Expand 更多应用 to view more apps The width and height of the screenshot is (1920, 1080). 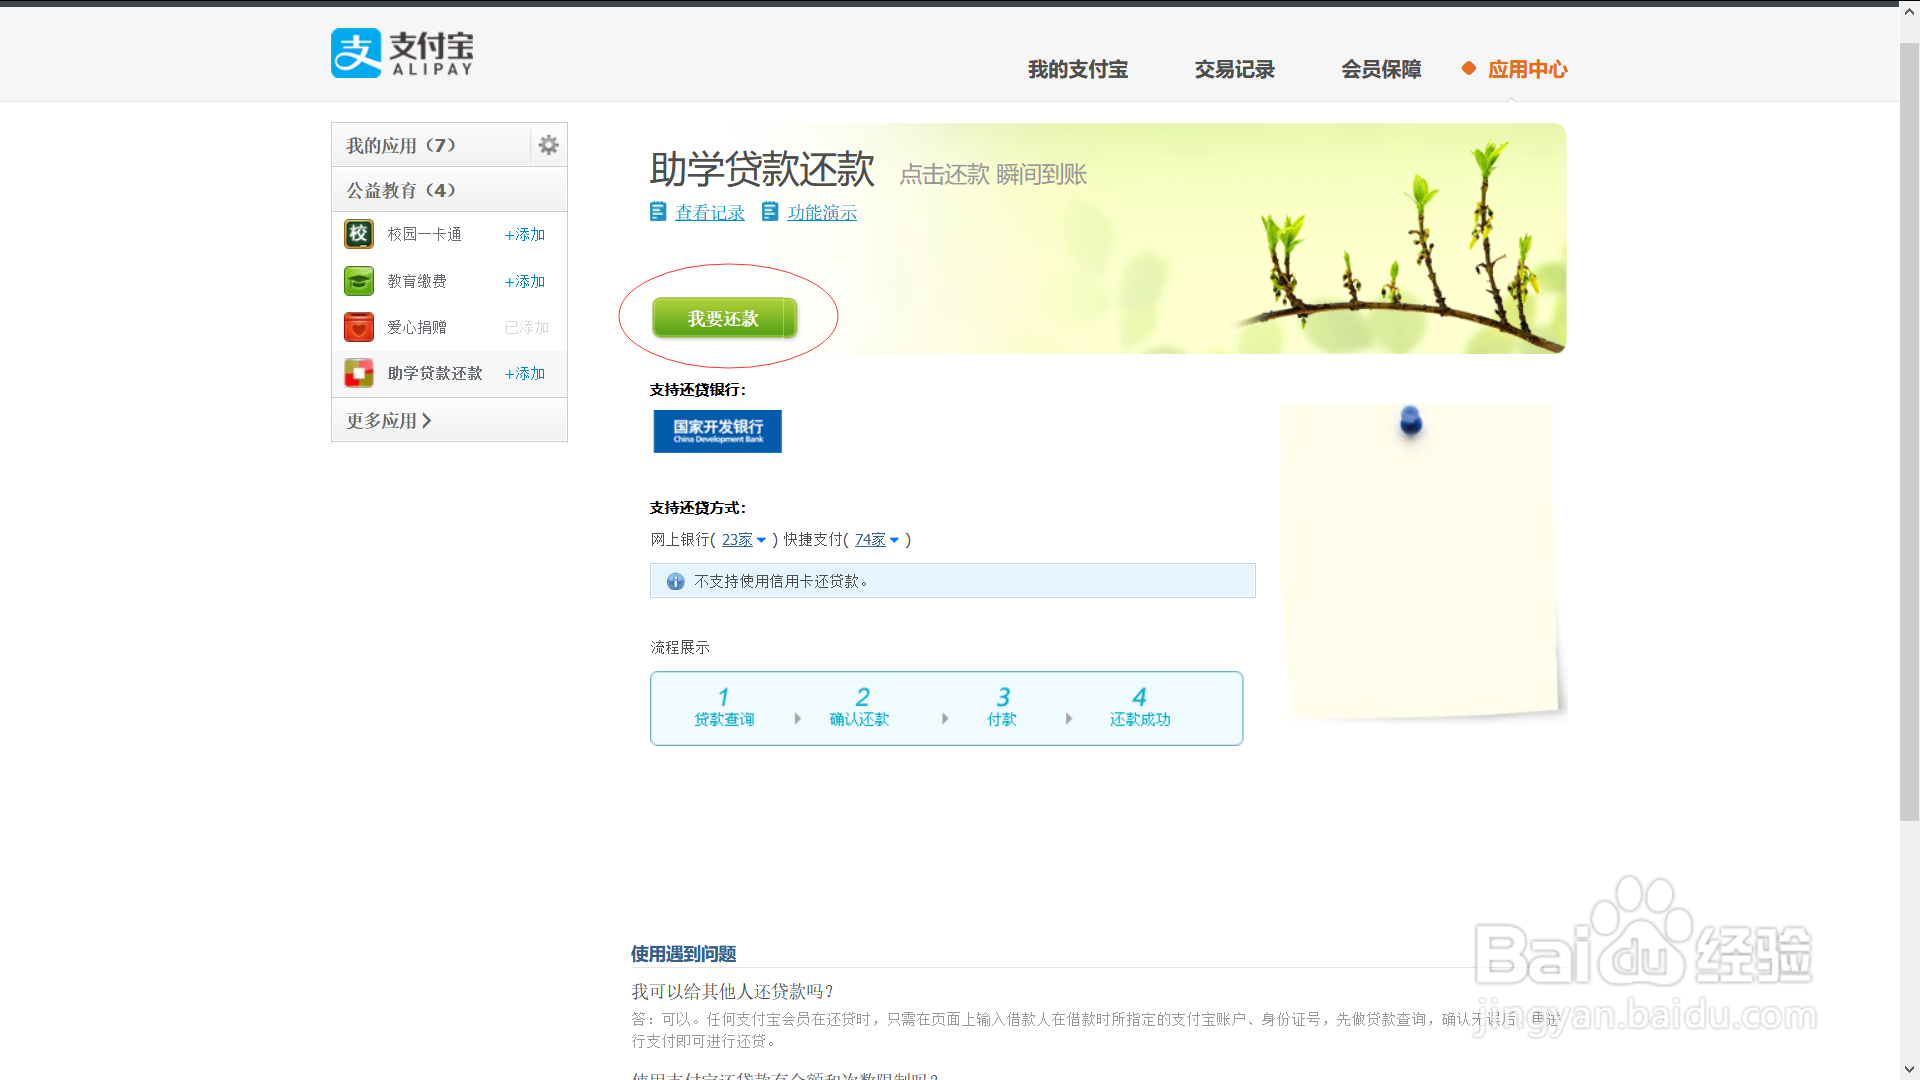click(x=388, y=420)
